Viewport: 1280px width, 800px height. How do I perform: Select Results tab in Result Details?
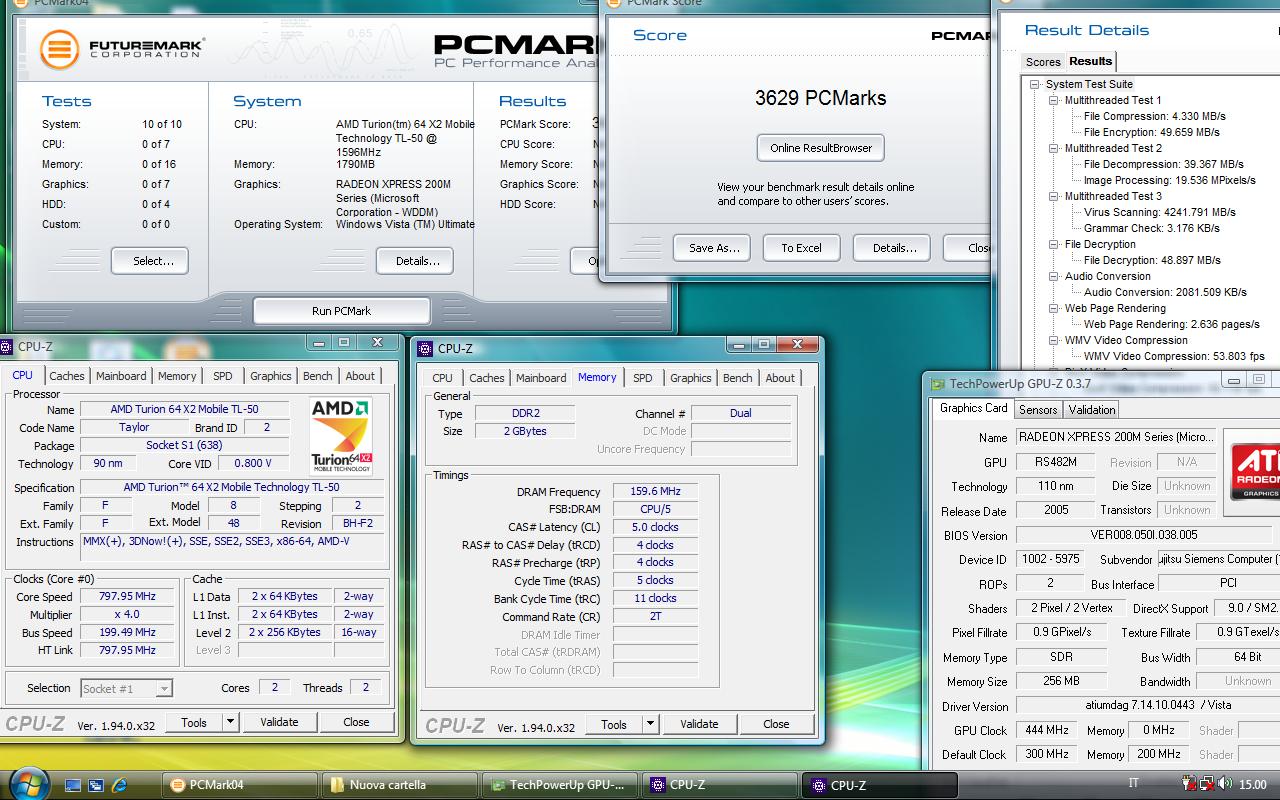pos(1090,61)
